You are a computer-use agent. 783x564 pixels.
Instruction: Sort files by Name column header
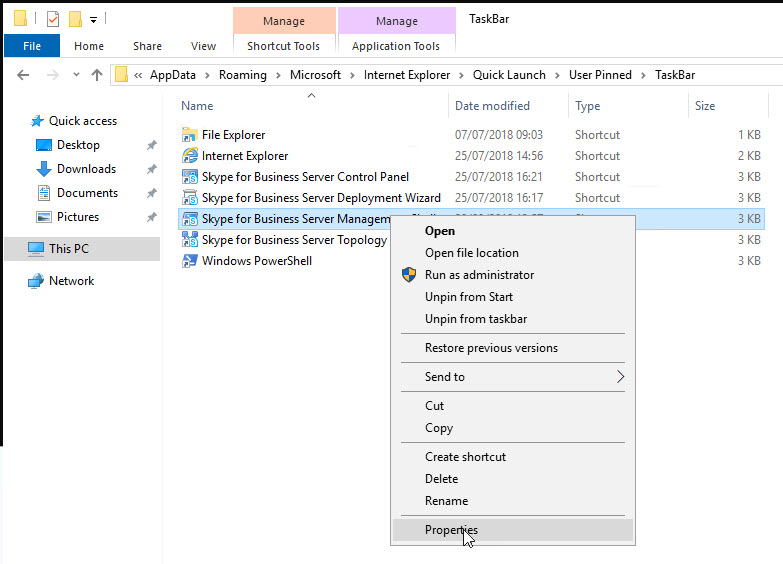198,106
